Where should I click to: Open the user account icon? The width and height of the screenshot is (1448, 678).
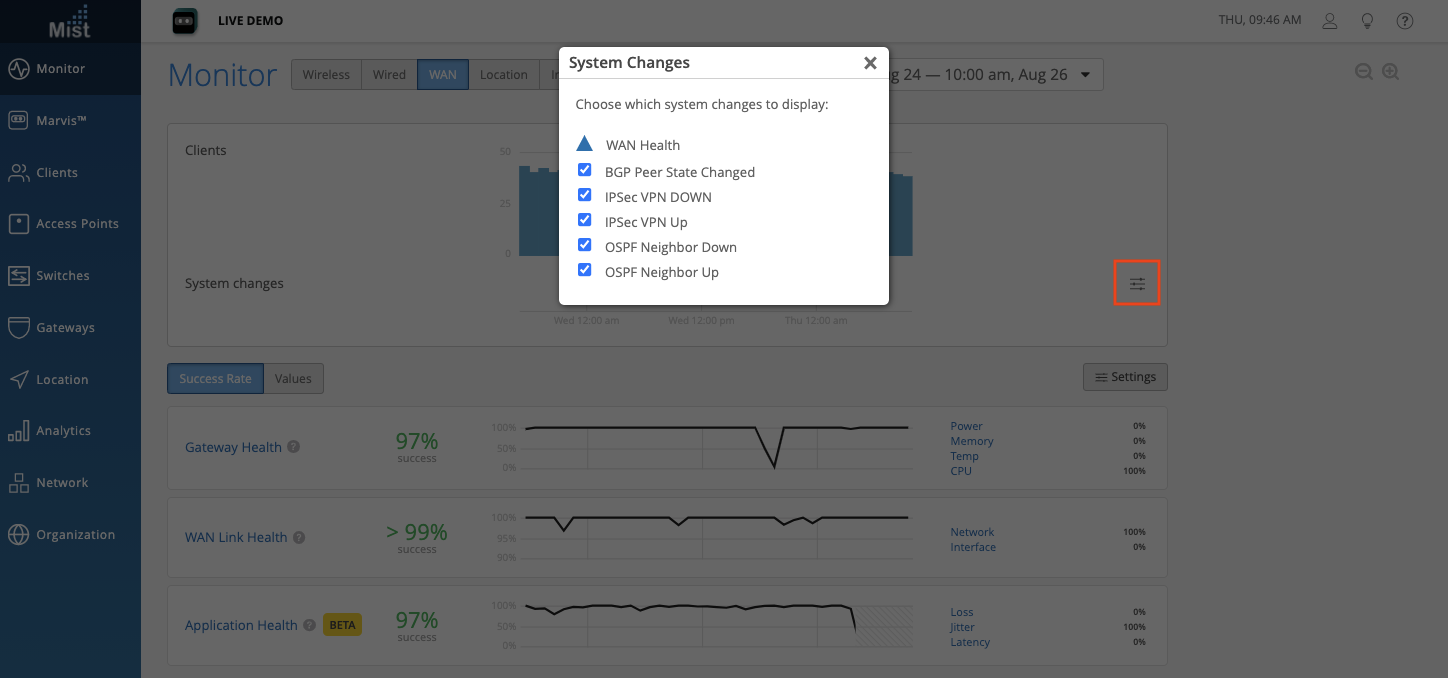[x=1330, y=20]
